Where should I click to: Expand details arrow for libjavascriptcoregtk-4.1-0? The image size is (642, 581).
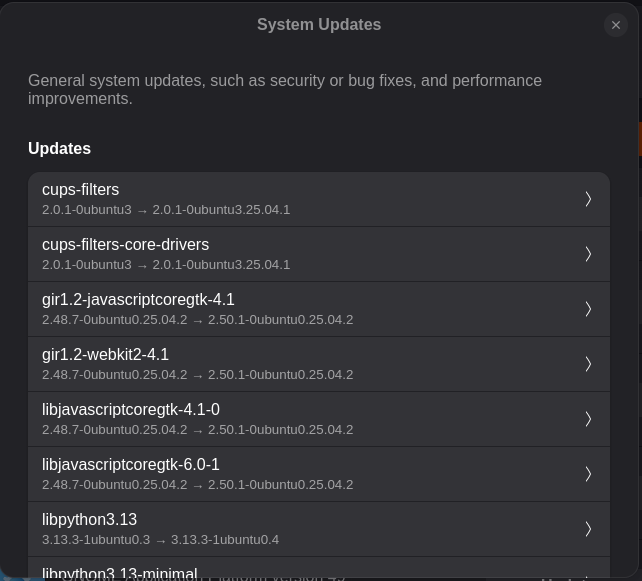pos(588,419)
